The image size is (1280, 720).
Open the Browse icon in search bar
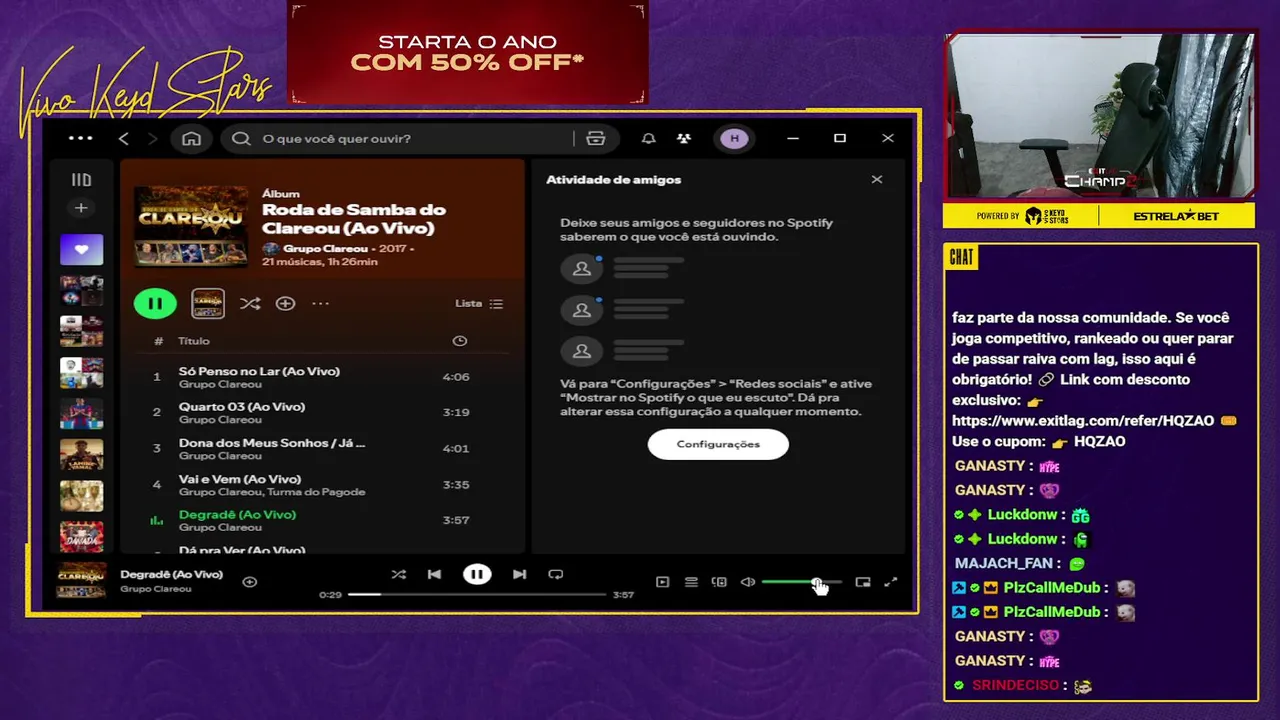(596, 138)
